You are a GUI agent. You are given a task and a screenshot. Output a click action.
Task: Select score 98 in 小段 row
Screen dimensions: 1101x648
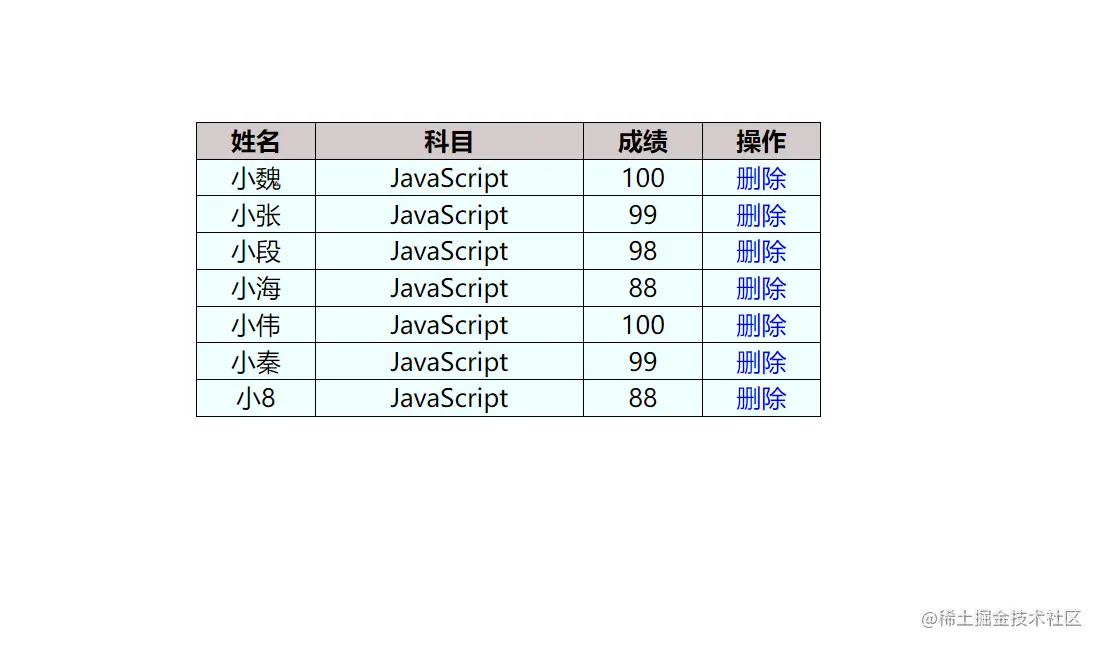[642, 251]
